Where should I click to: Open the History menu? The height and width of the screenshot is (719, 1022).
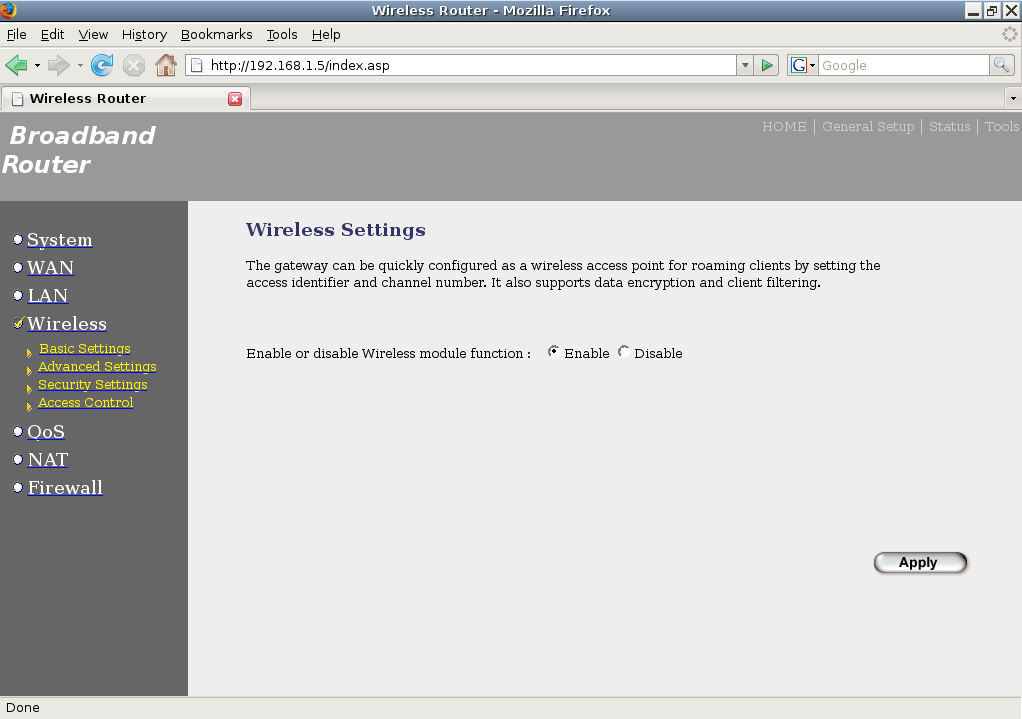click(x=144, y=35)
